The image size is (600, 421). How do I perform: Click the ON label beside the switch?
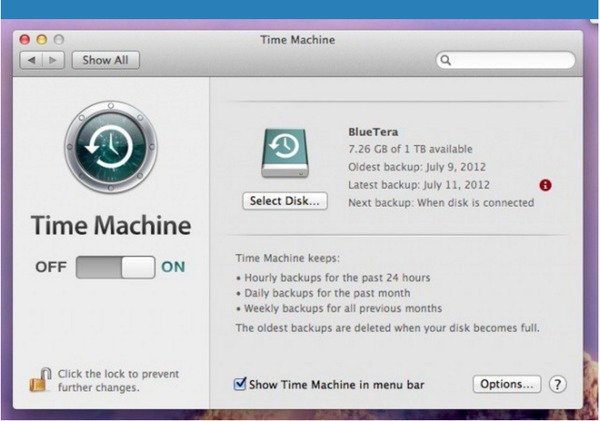(173, 267)
